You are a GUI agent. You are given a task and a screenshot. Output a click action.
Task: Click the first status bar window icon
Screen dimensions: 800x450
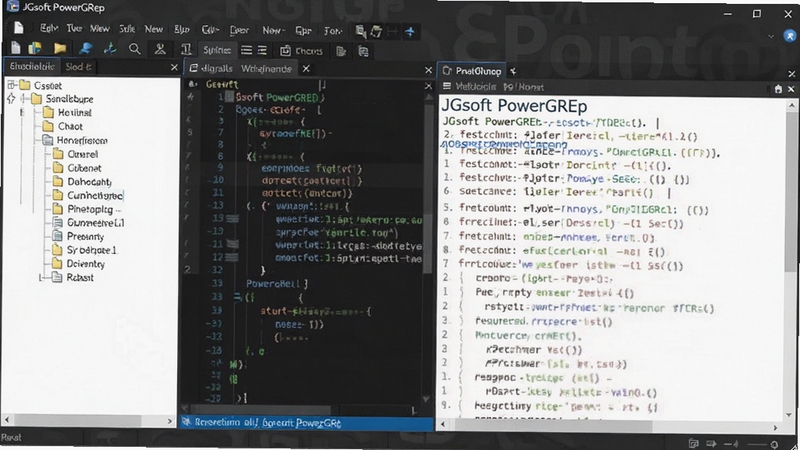[x=693, y=443]
